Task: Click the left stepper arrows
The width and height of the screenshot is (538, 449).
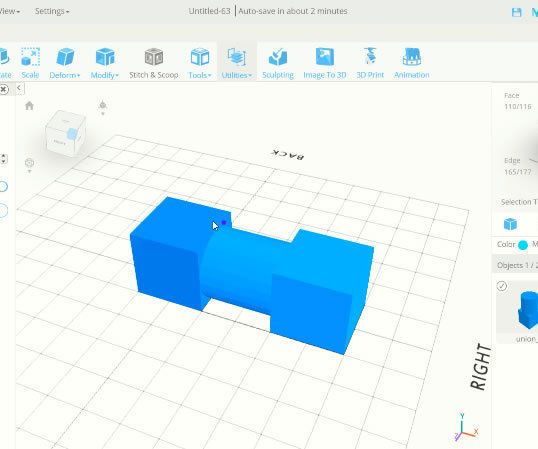Action: point(4,159)
